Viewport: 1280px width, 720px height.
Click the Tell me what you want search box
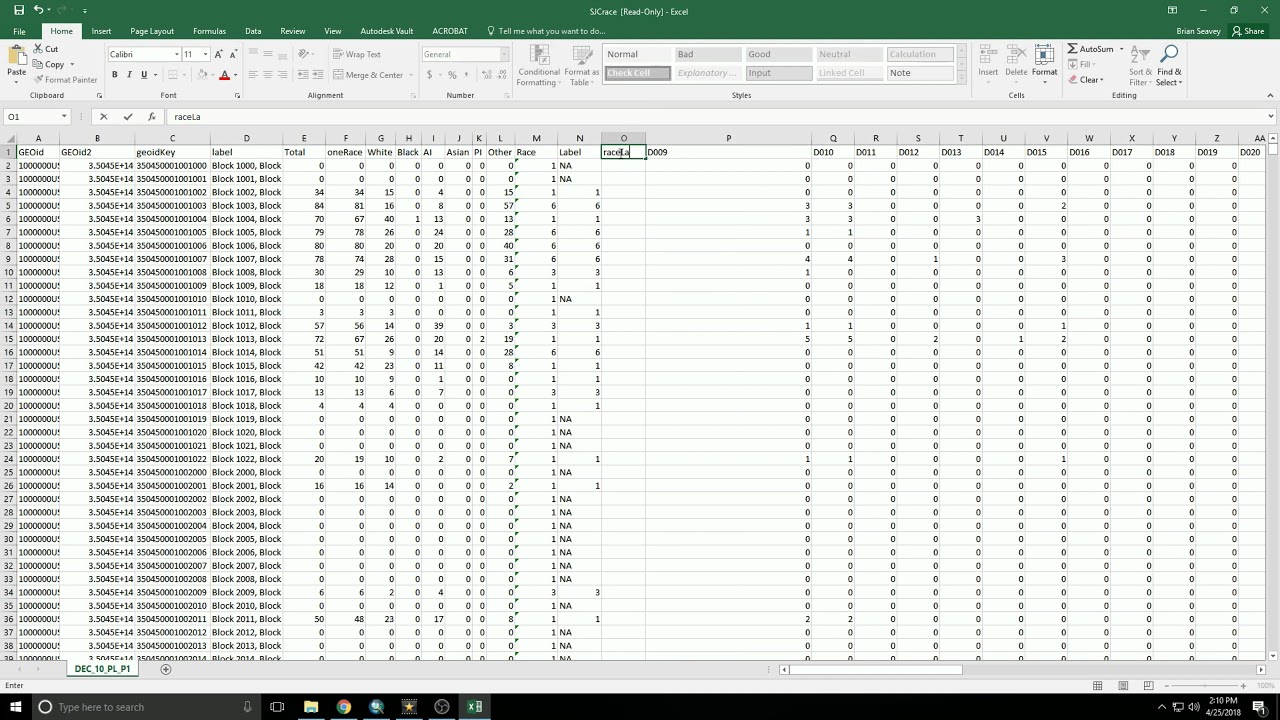click(x=551, y=31)
